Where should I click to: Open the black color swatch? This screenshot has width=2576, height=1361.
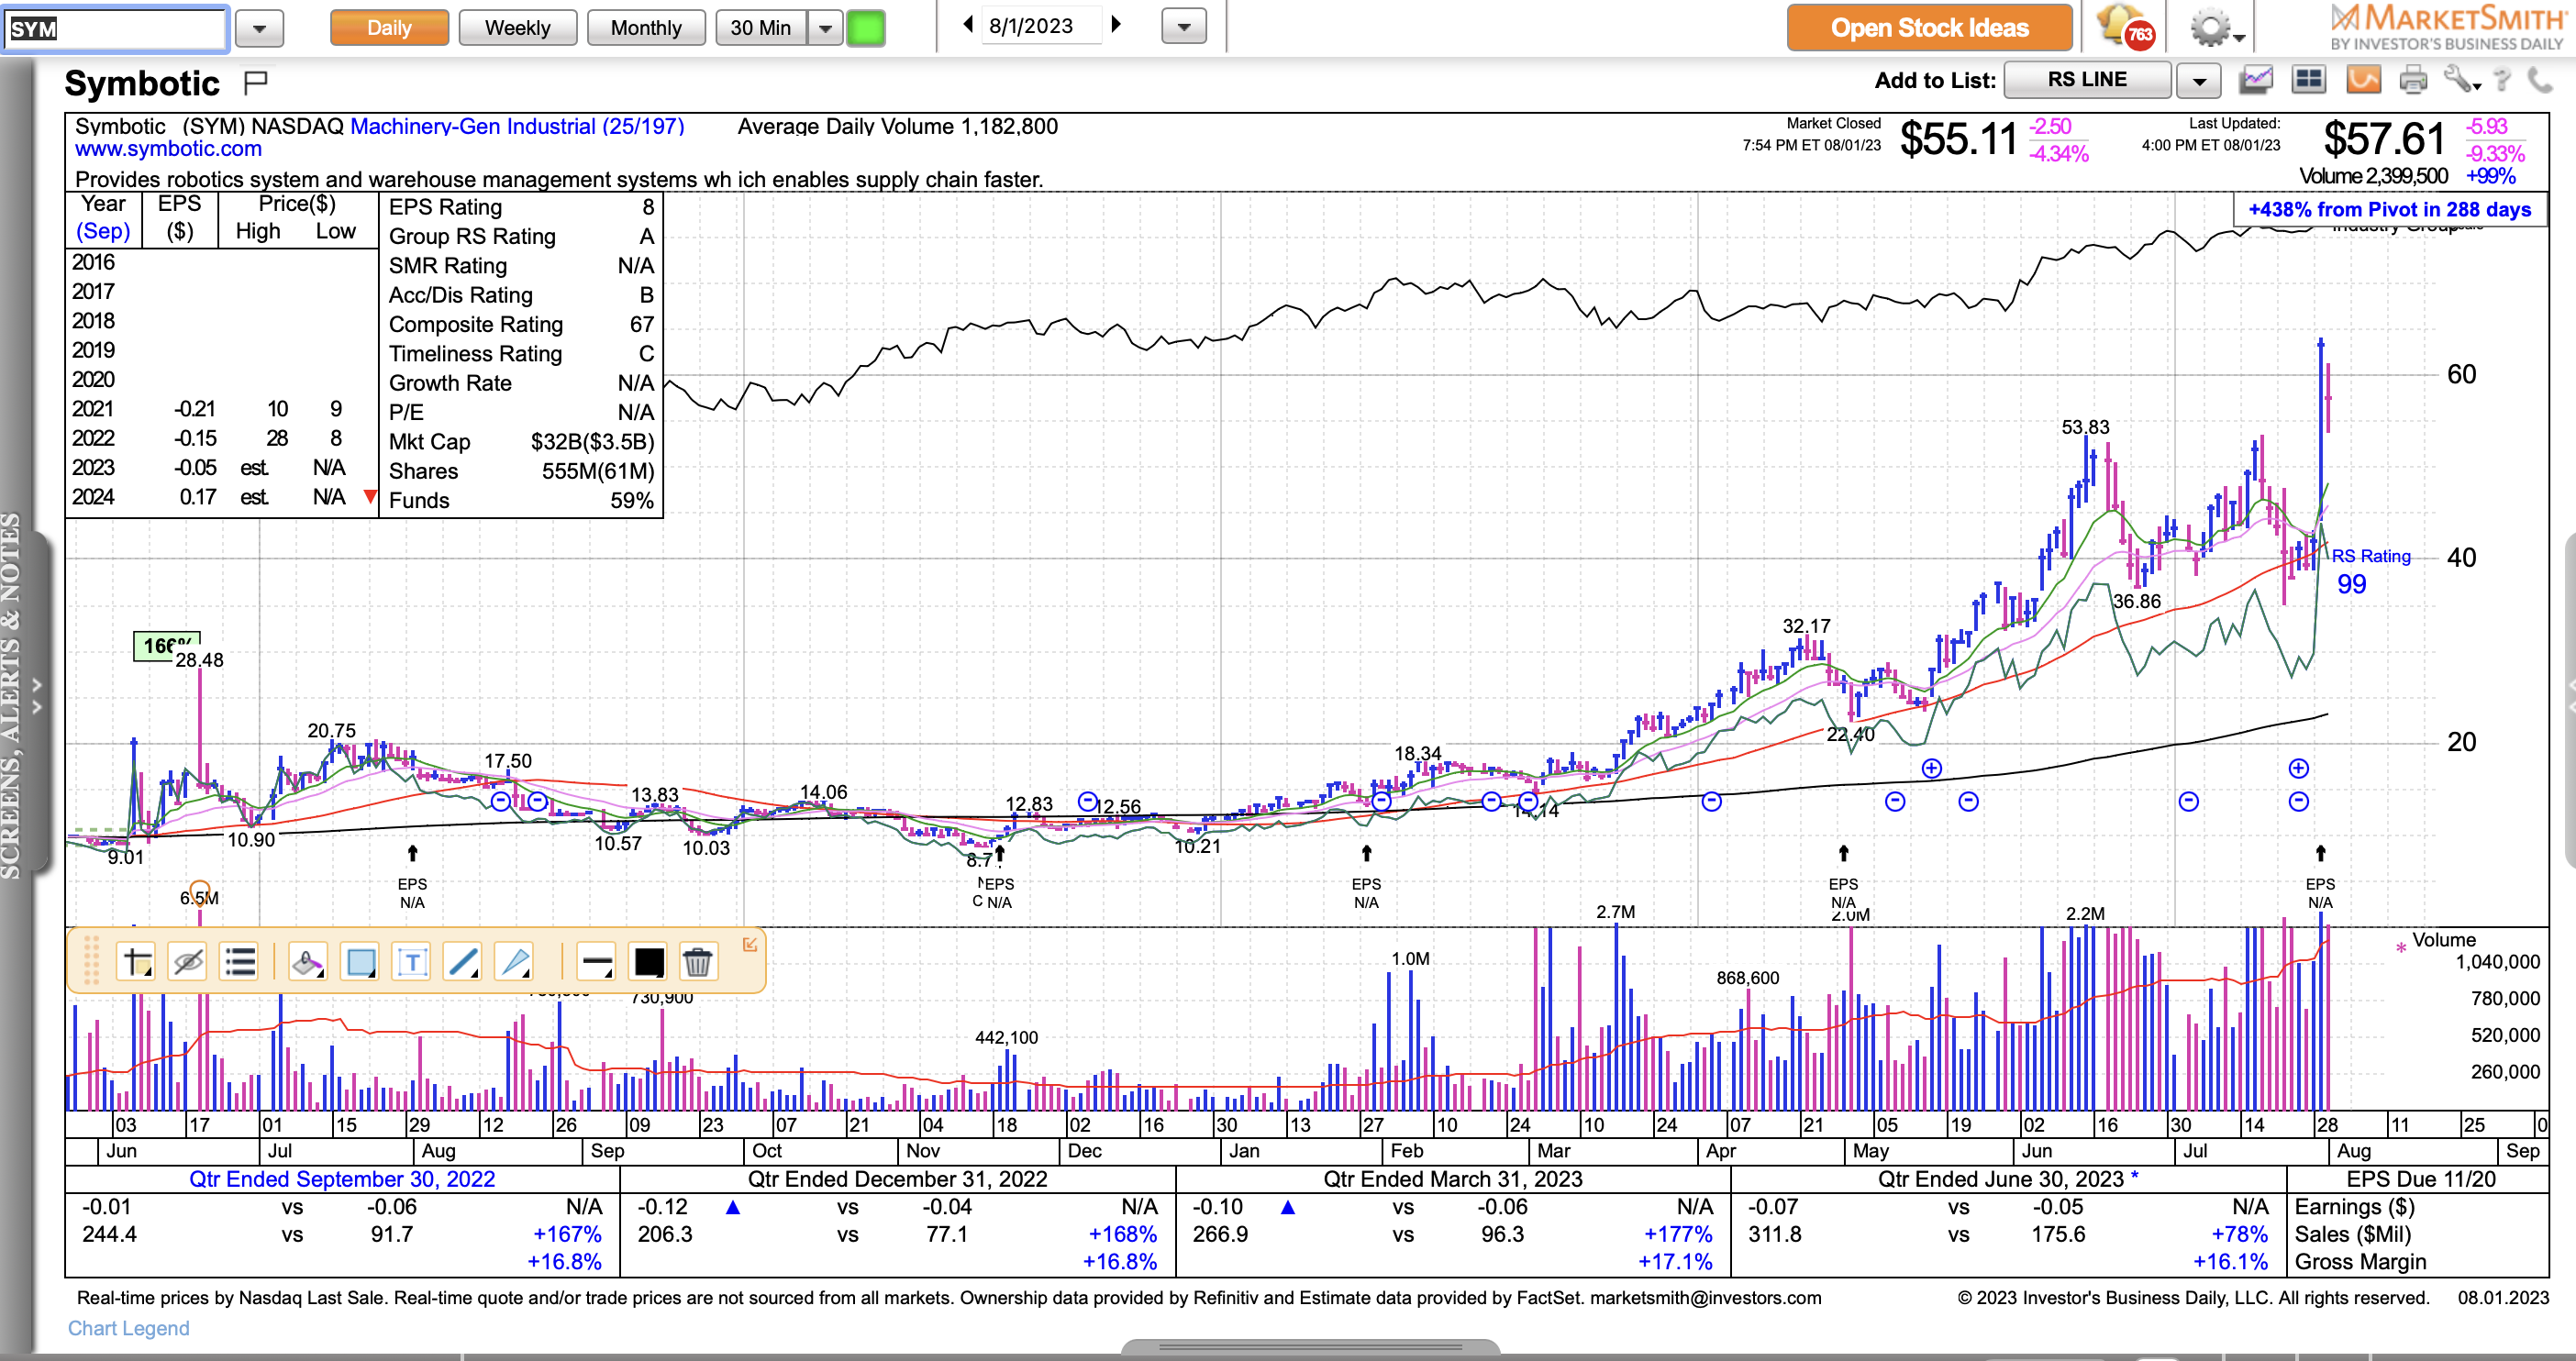(x=648, y=962)
